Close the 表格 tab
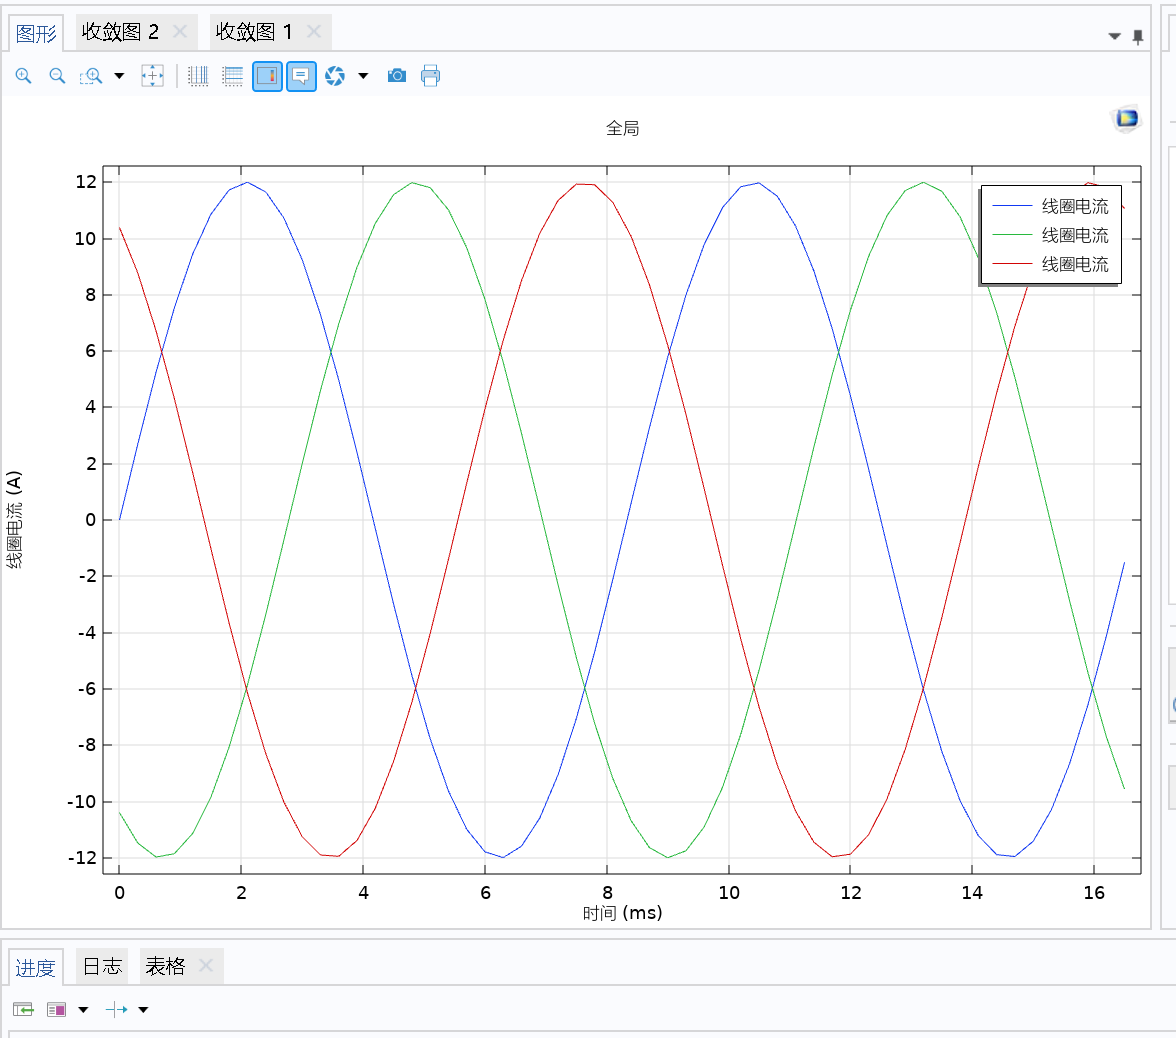The height and width of the screenshot is (1038, 1176). (x=206, y=966)
